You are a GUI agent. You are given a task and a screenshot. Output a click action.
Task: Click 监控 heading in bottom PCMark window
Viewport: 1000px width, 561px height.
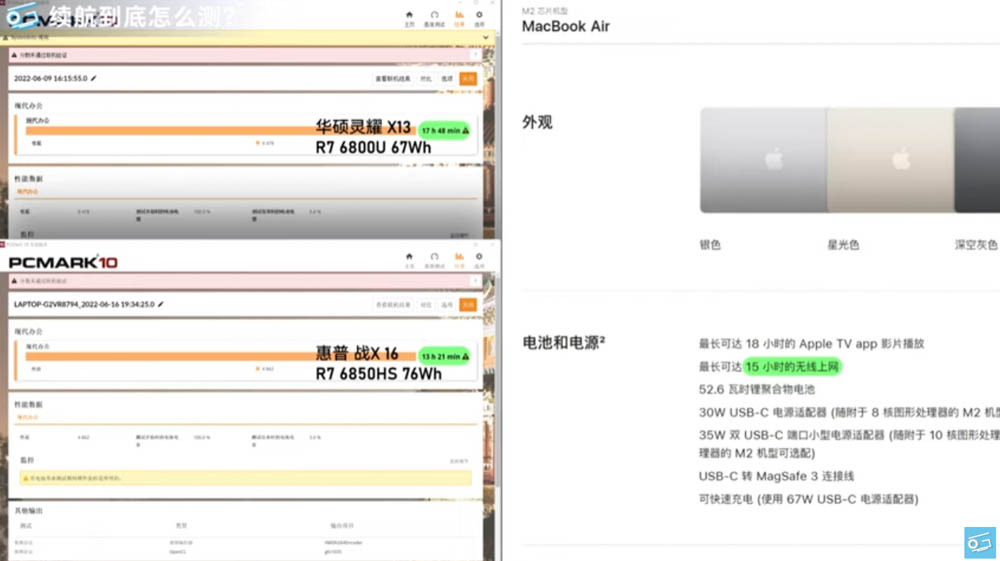(27, 460)
